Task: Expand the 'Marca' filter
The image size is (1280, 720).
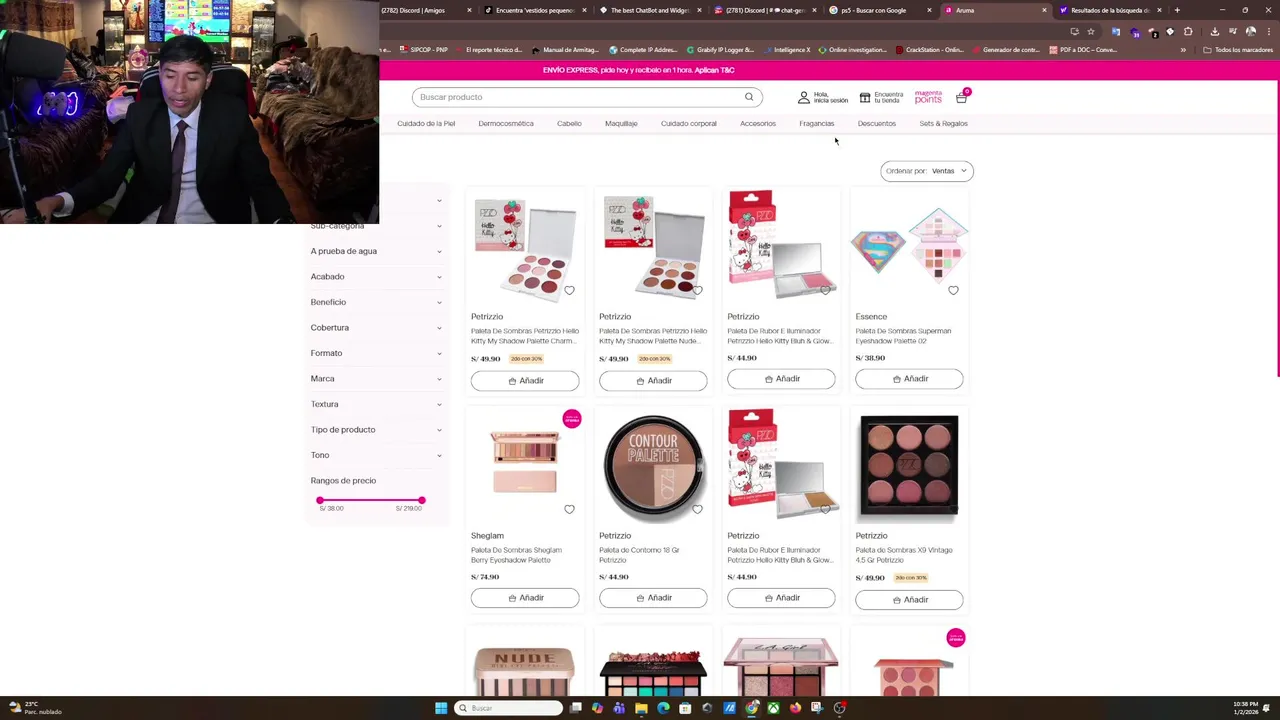Action: (x=376, y=379)
